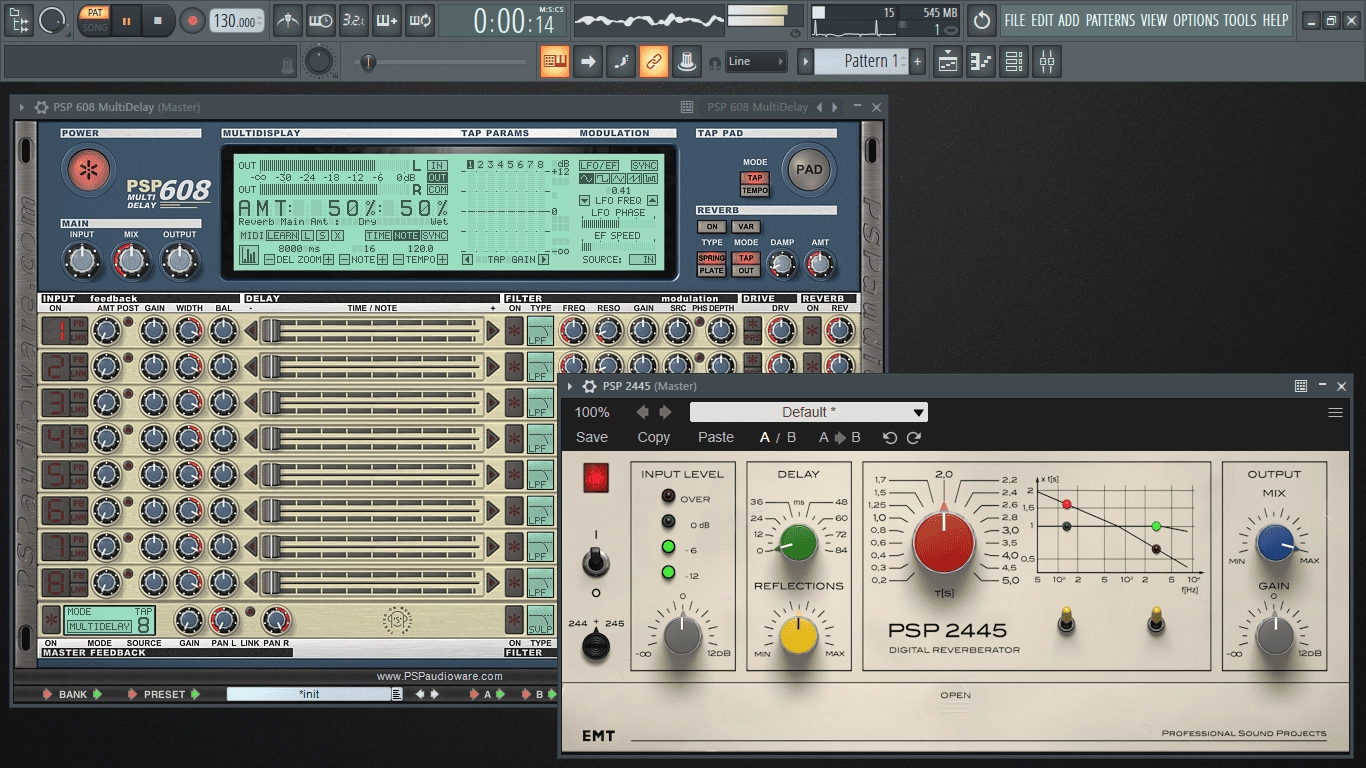Open the piano roll icon
The width and height of the screenshot is (1366, 768).
pos(981,62)
